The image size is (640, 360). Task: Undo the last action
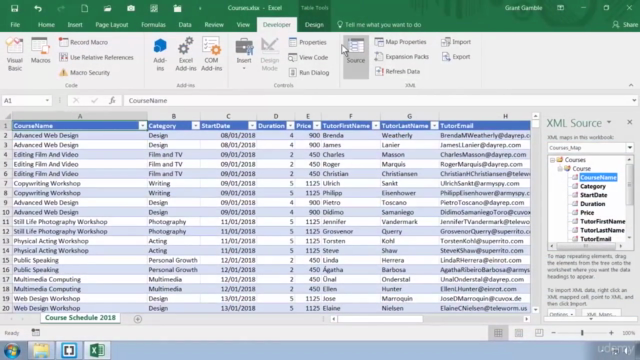click(x=38, y=8)
